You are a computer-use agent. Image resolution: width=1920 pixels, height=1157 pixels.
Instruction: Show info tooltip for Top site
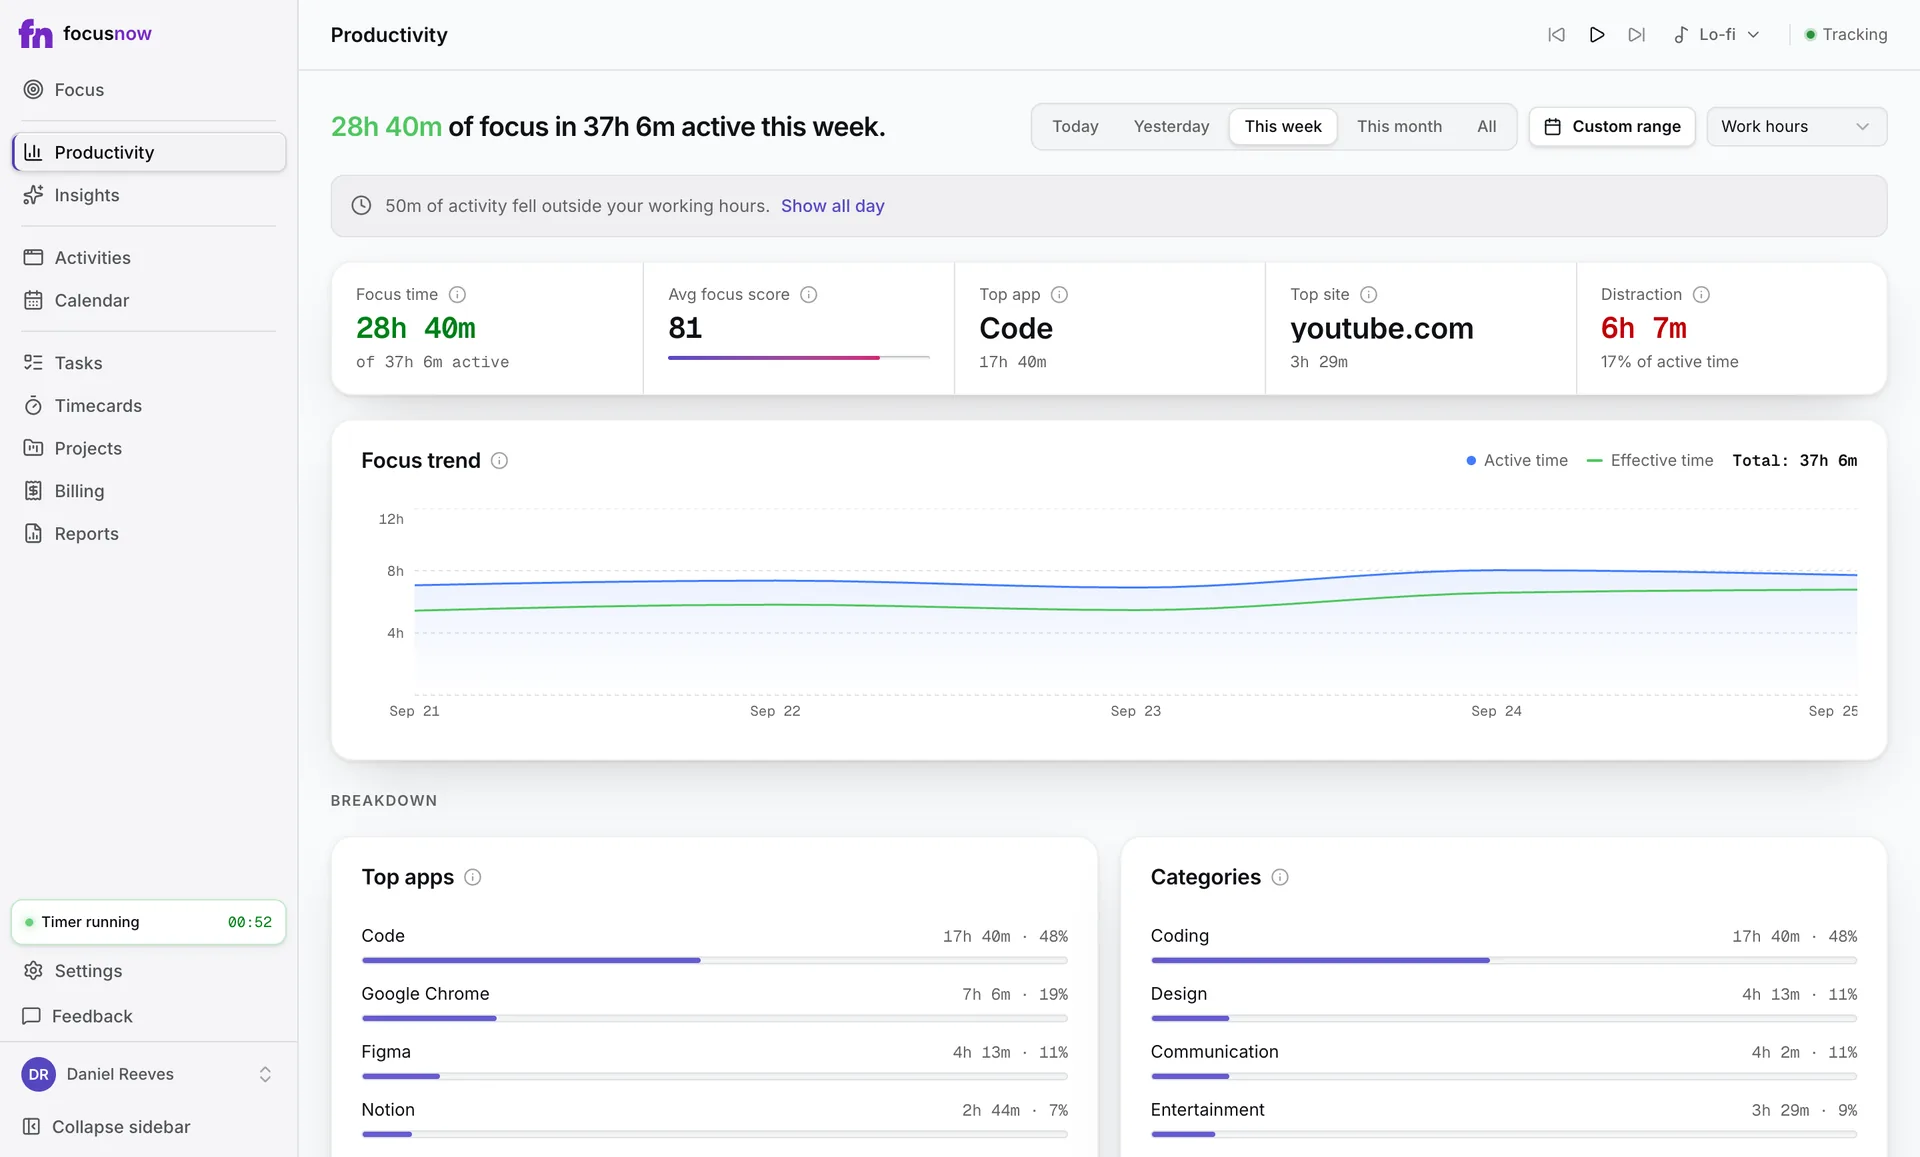[x=1369, y=295]
